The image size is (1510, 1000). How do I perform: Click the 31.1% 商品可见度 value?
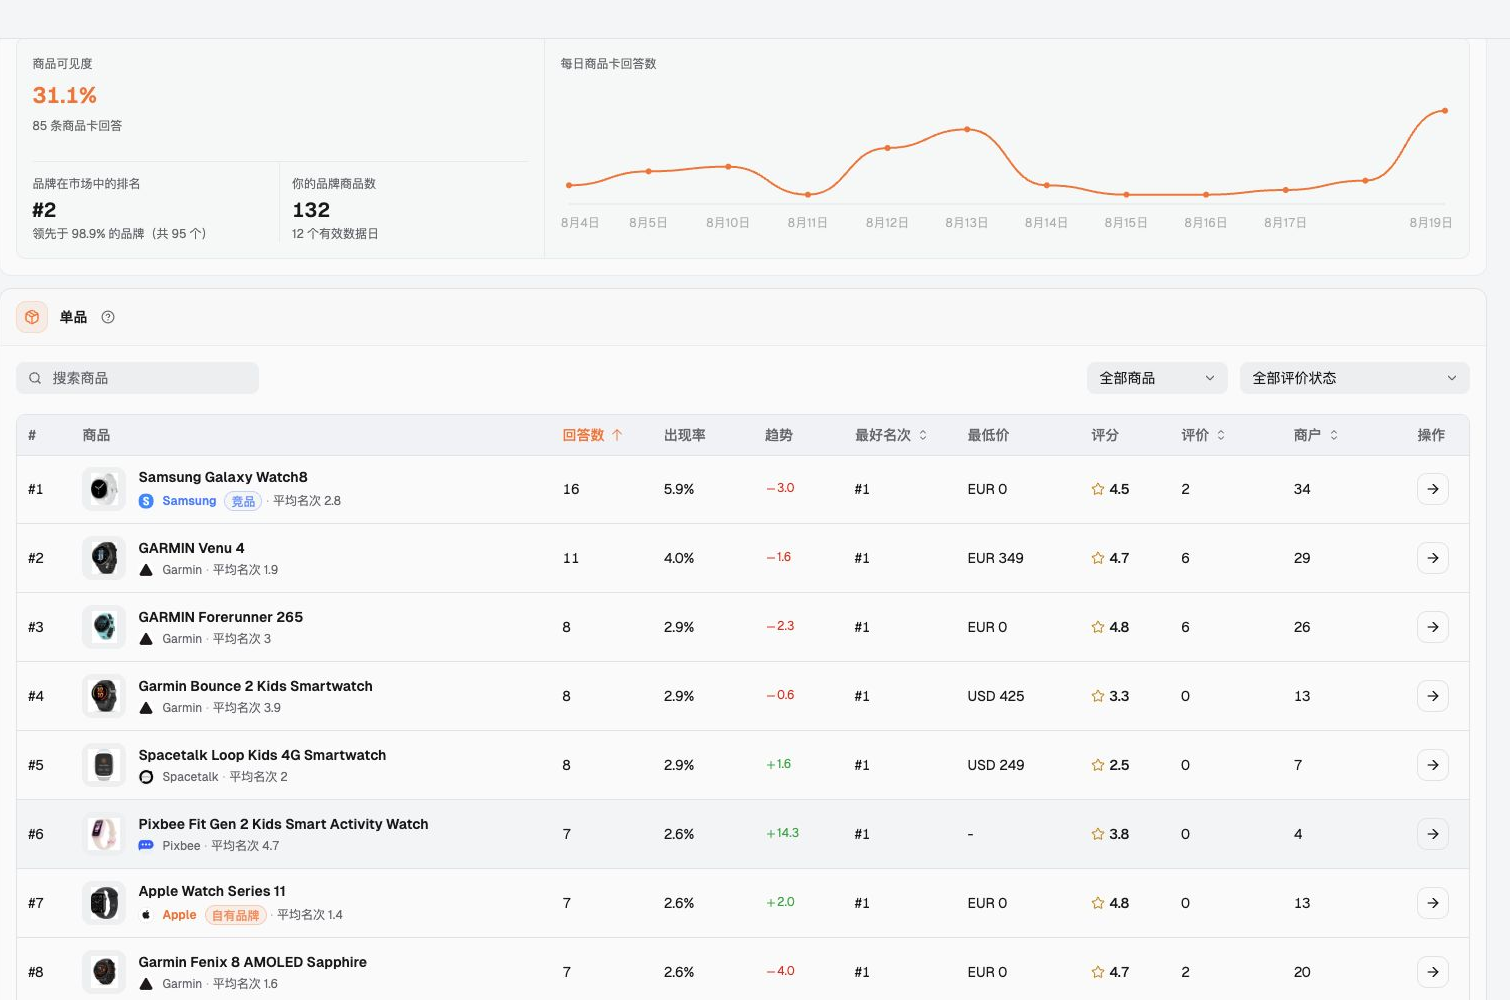point(65,95)
